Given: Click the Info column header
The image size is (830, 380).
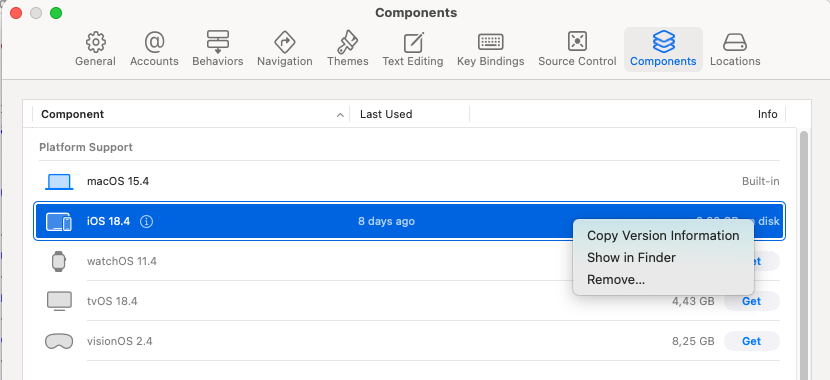Looking at the screenshot, I should point(767,114).
